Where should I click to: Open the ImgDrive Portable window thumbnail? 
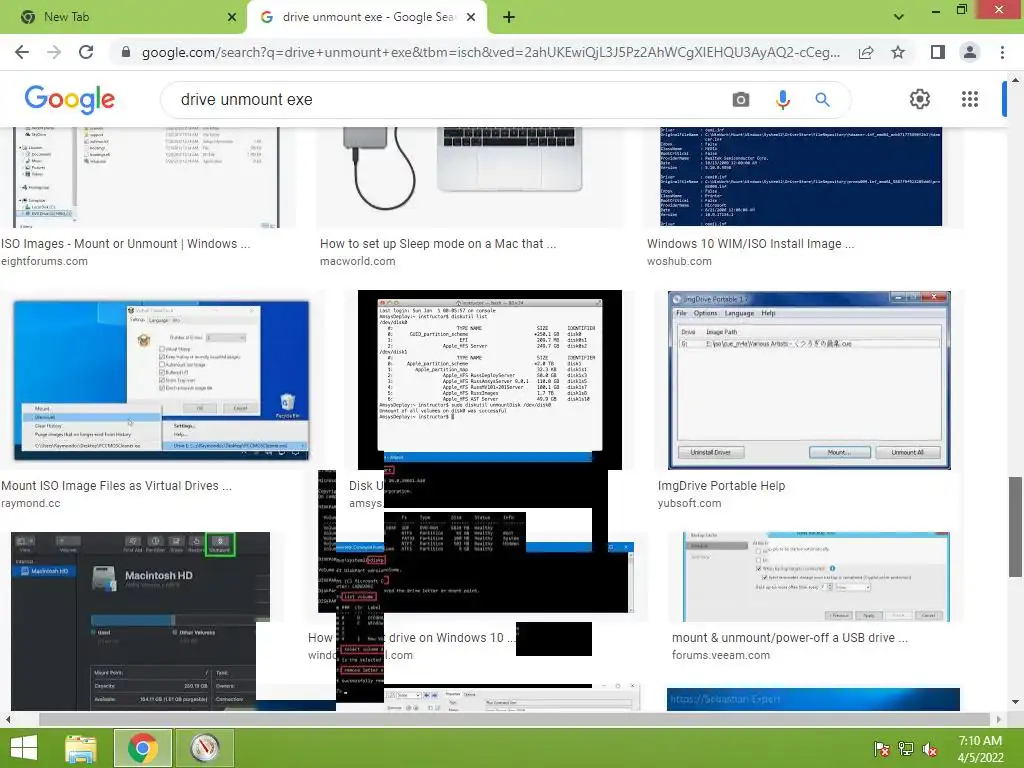(x=809, y=380)
